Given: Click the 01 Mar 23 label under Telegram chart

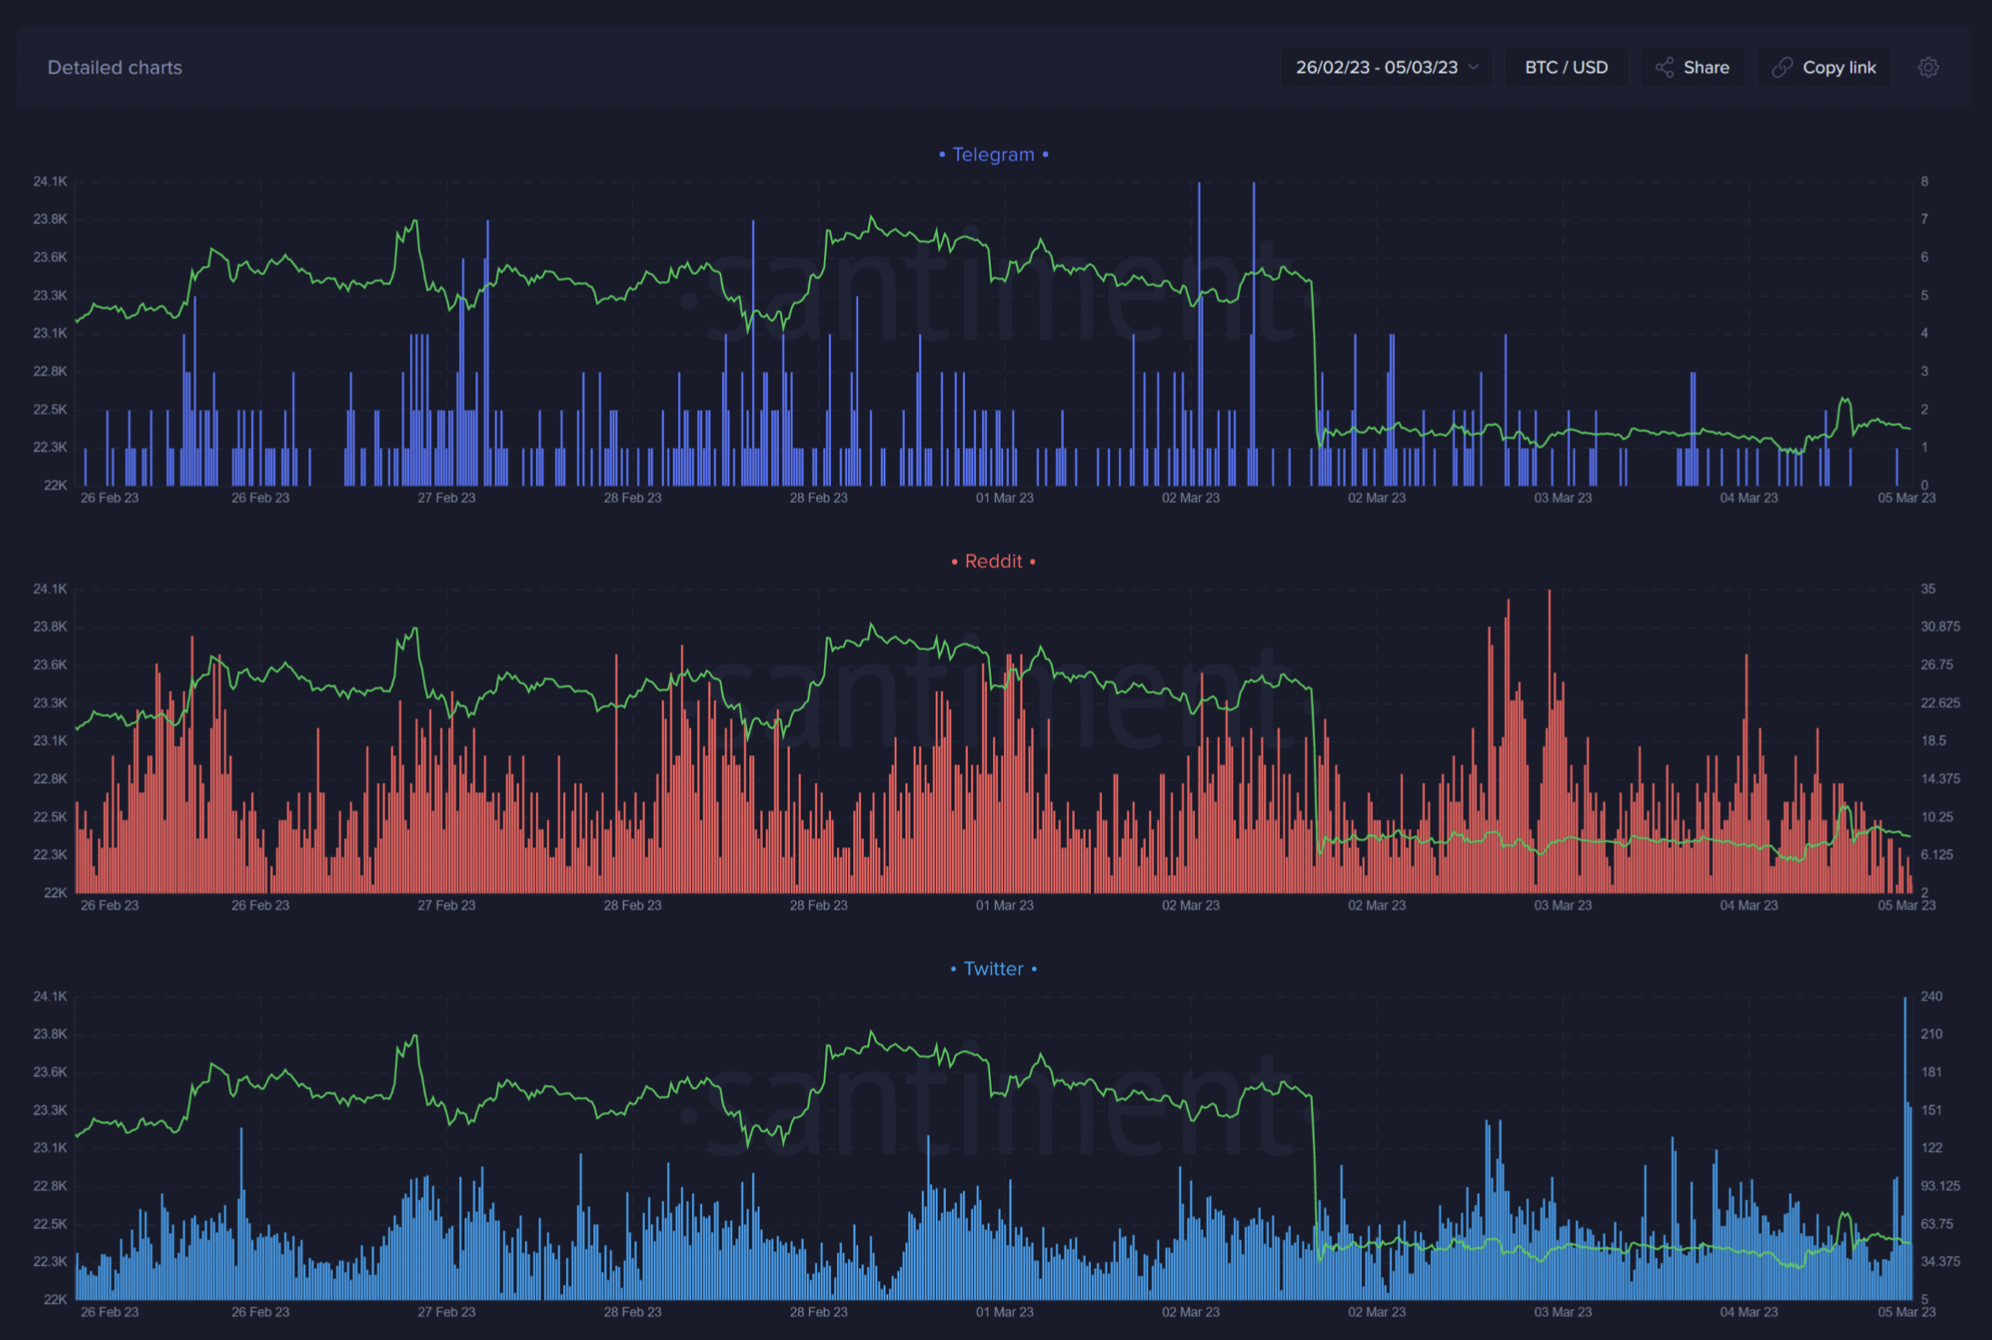Looking at the screenshot, I should coord(1005,497).
